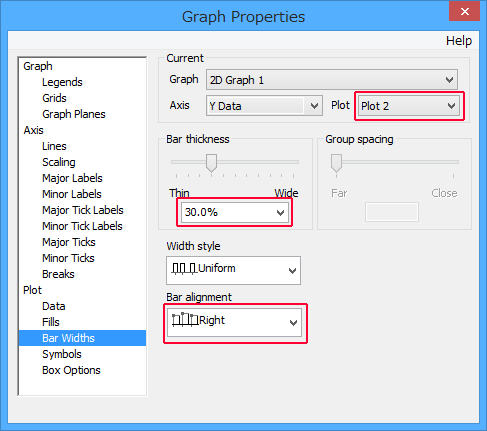Select Symbols under Plot
487x431 pixels.
click(62, 354)
